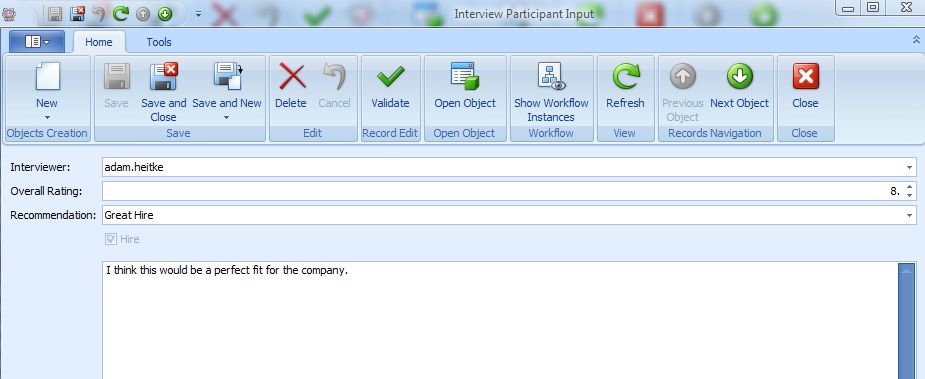Open the Interviewer dropdown arrow
925x379 pixels.
[x=909, y=168]
